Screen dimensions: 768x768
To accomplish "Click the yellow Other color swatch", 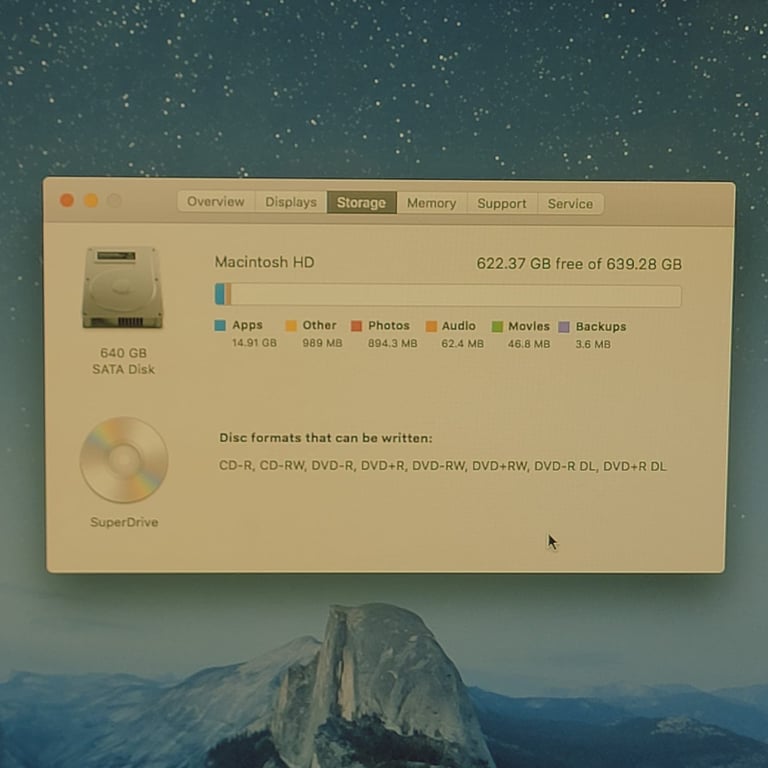I will point(291,326).
